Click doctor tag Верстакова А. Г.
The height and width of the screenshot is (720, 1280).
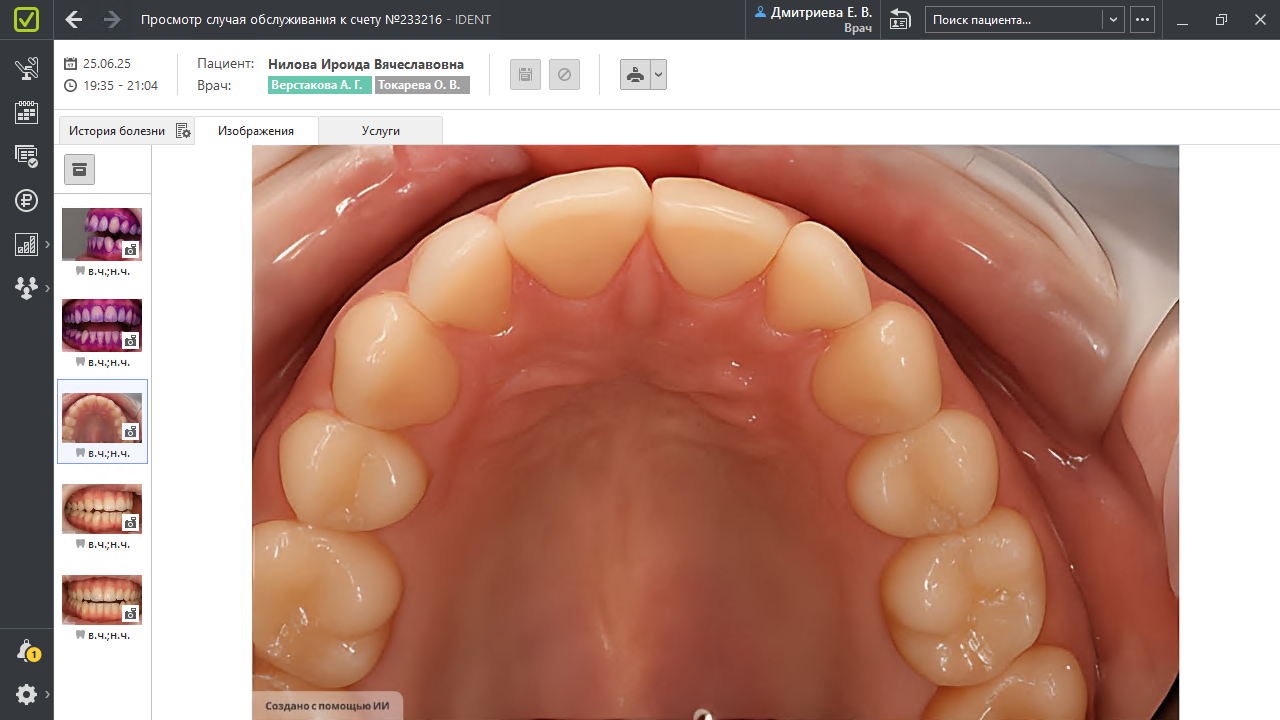point(319,86)
